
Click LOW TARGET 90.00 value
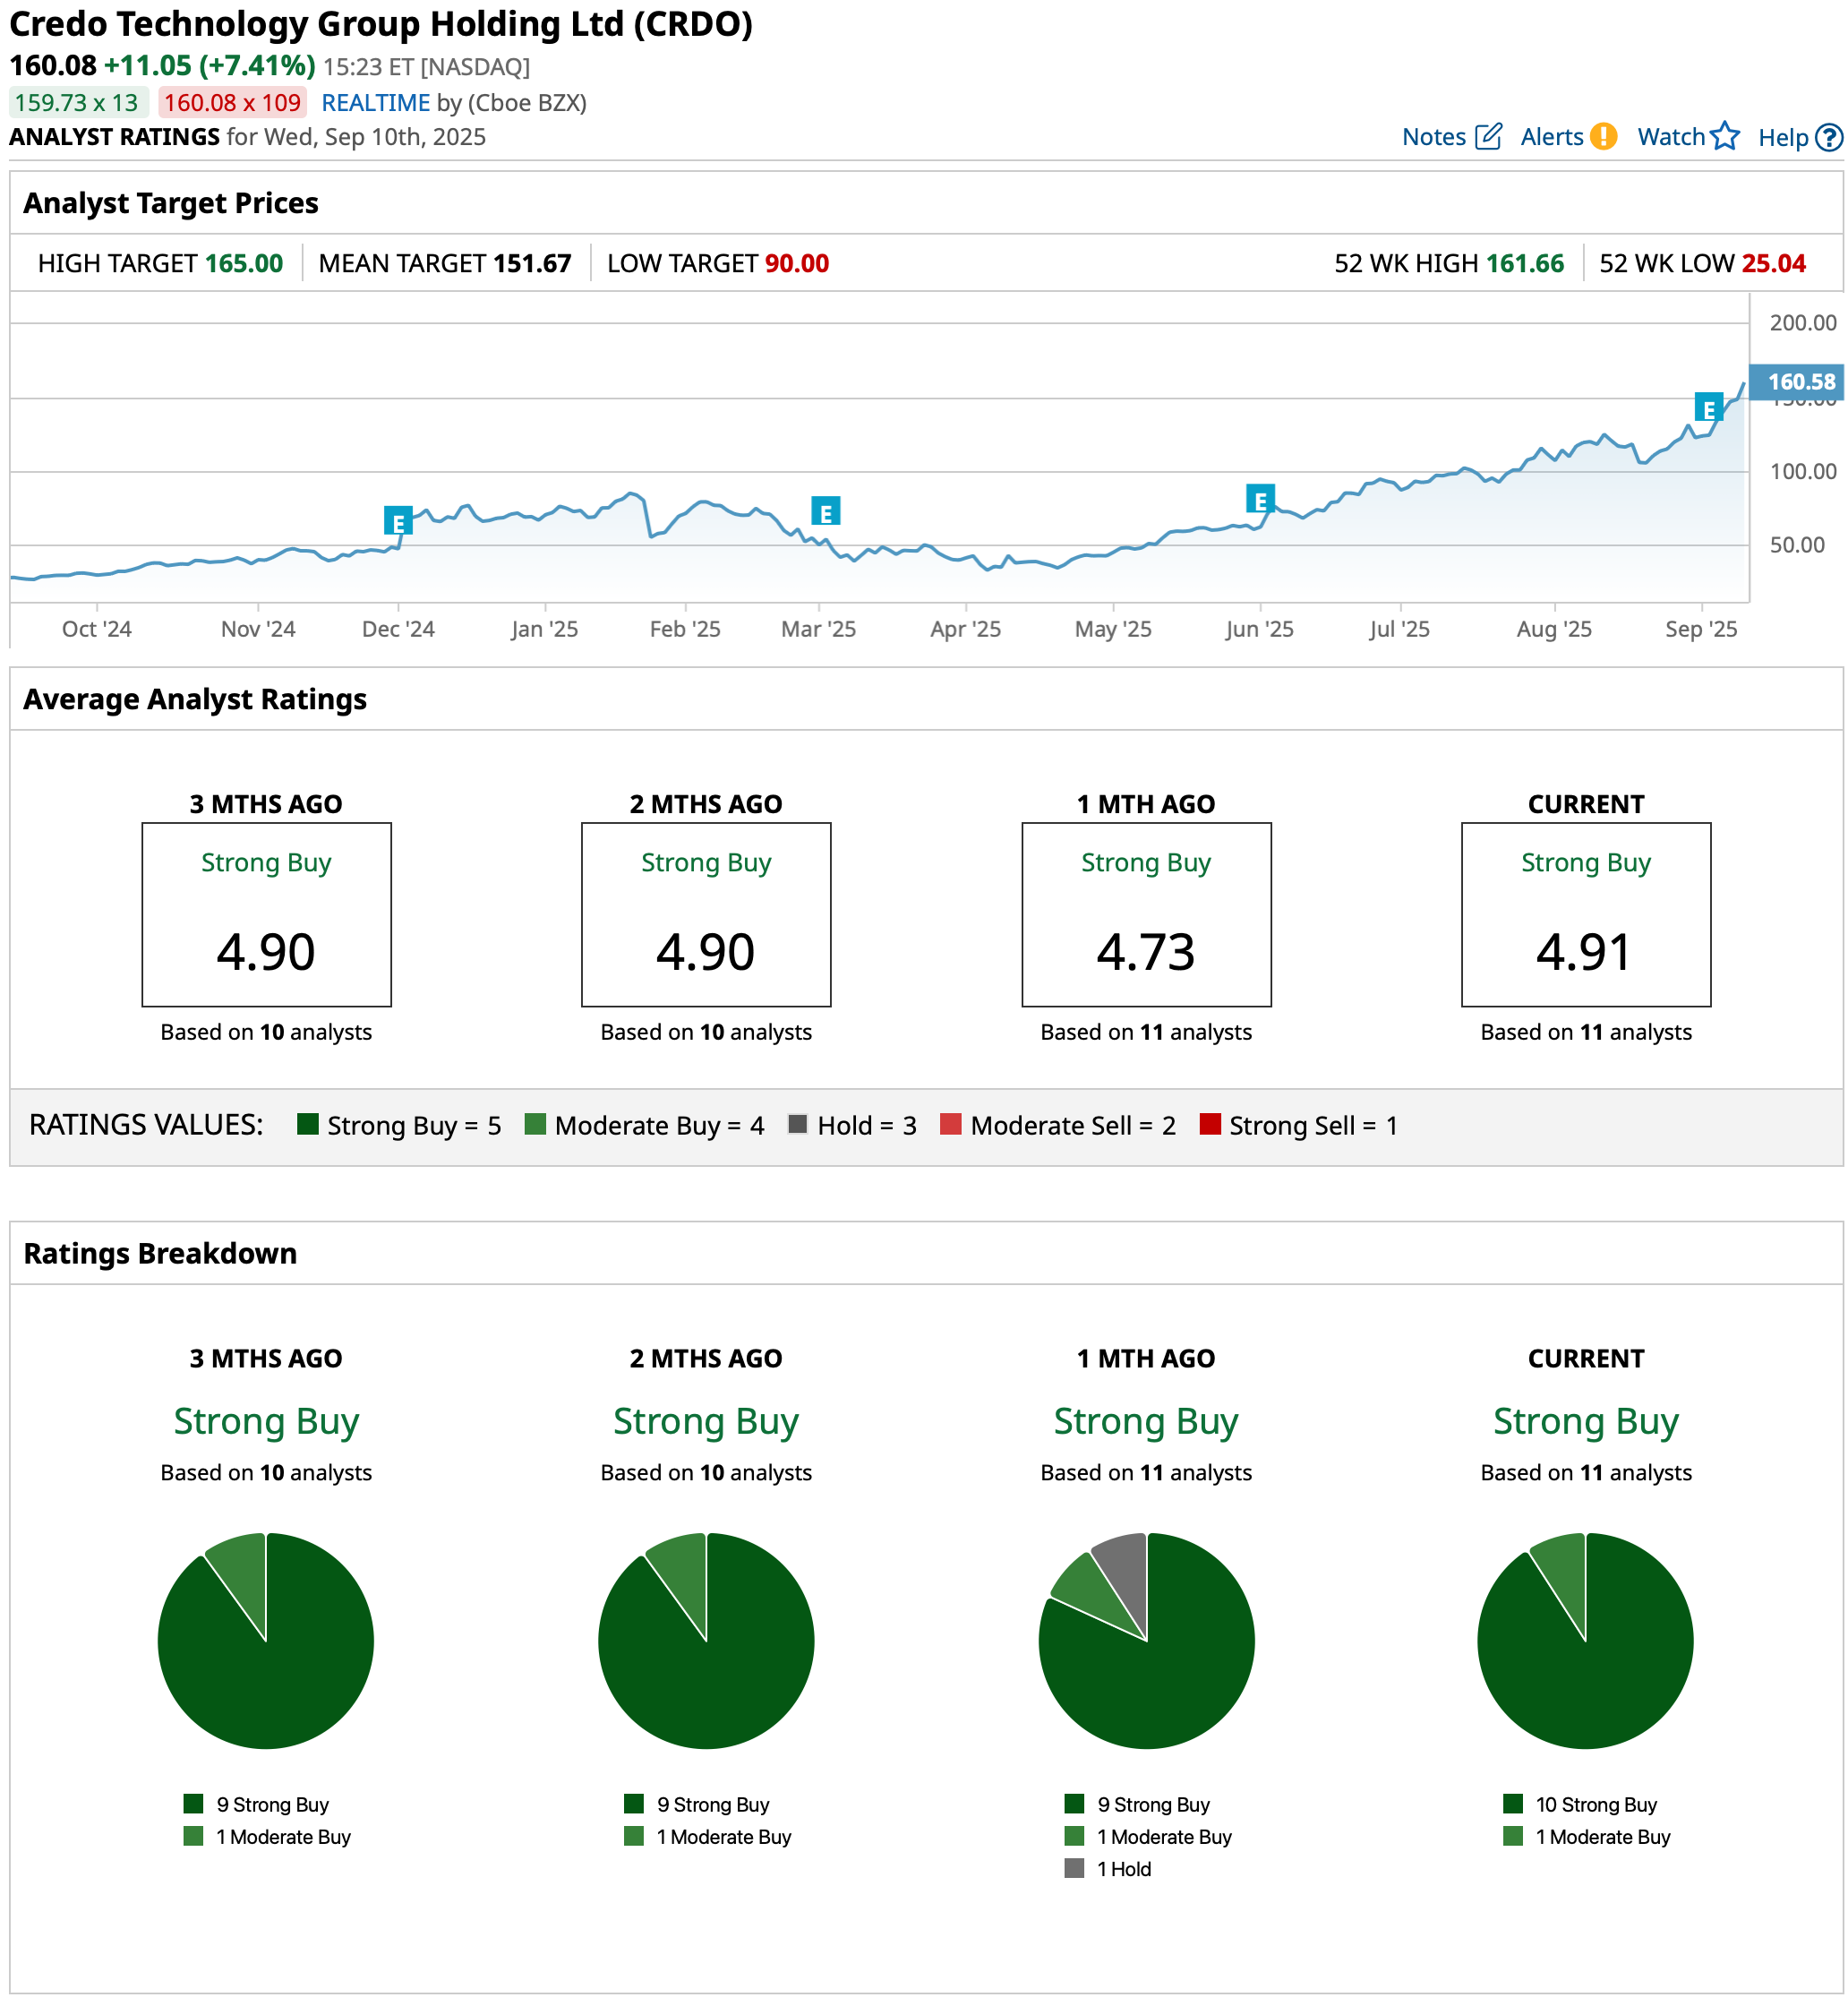click(797, 263)
